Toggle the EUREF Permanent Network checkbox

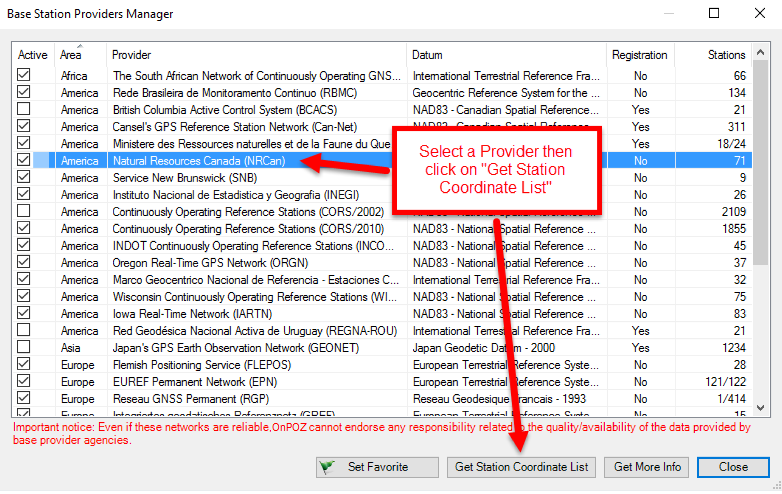coord(23,381)
